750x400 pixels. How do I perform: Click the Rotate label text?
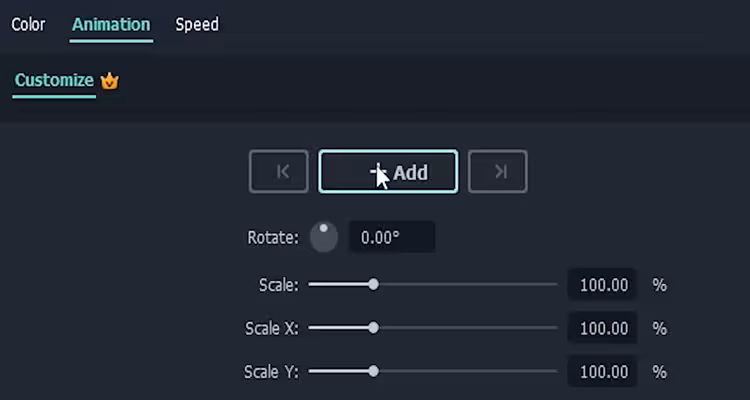click(272, 238)
